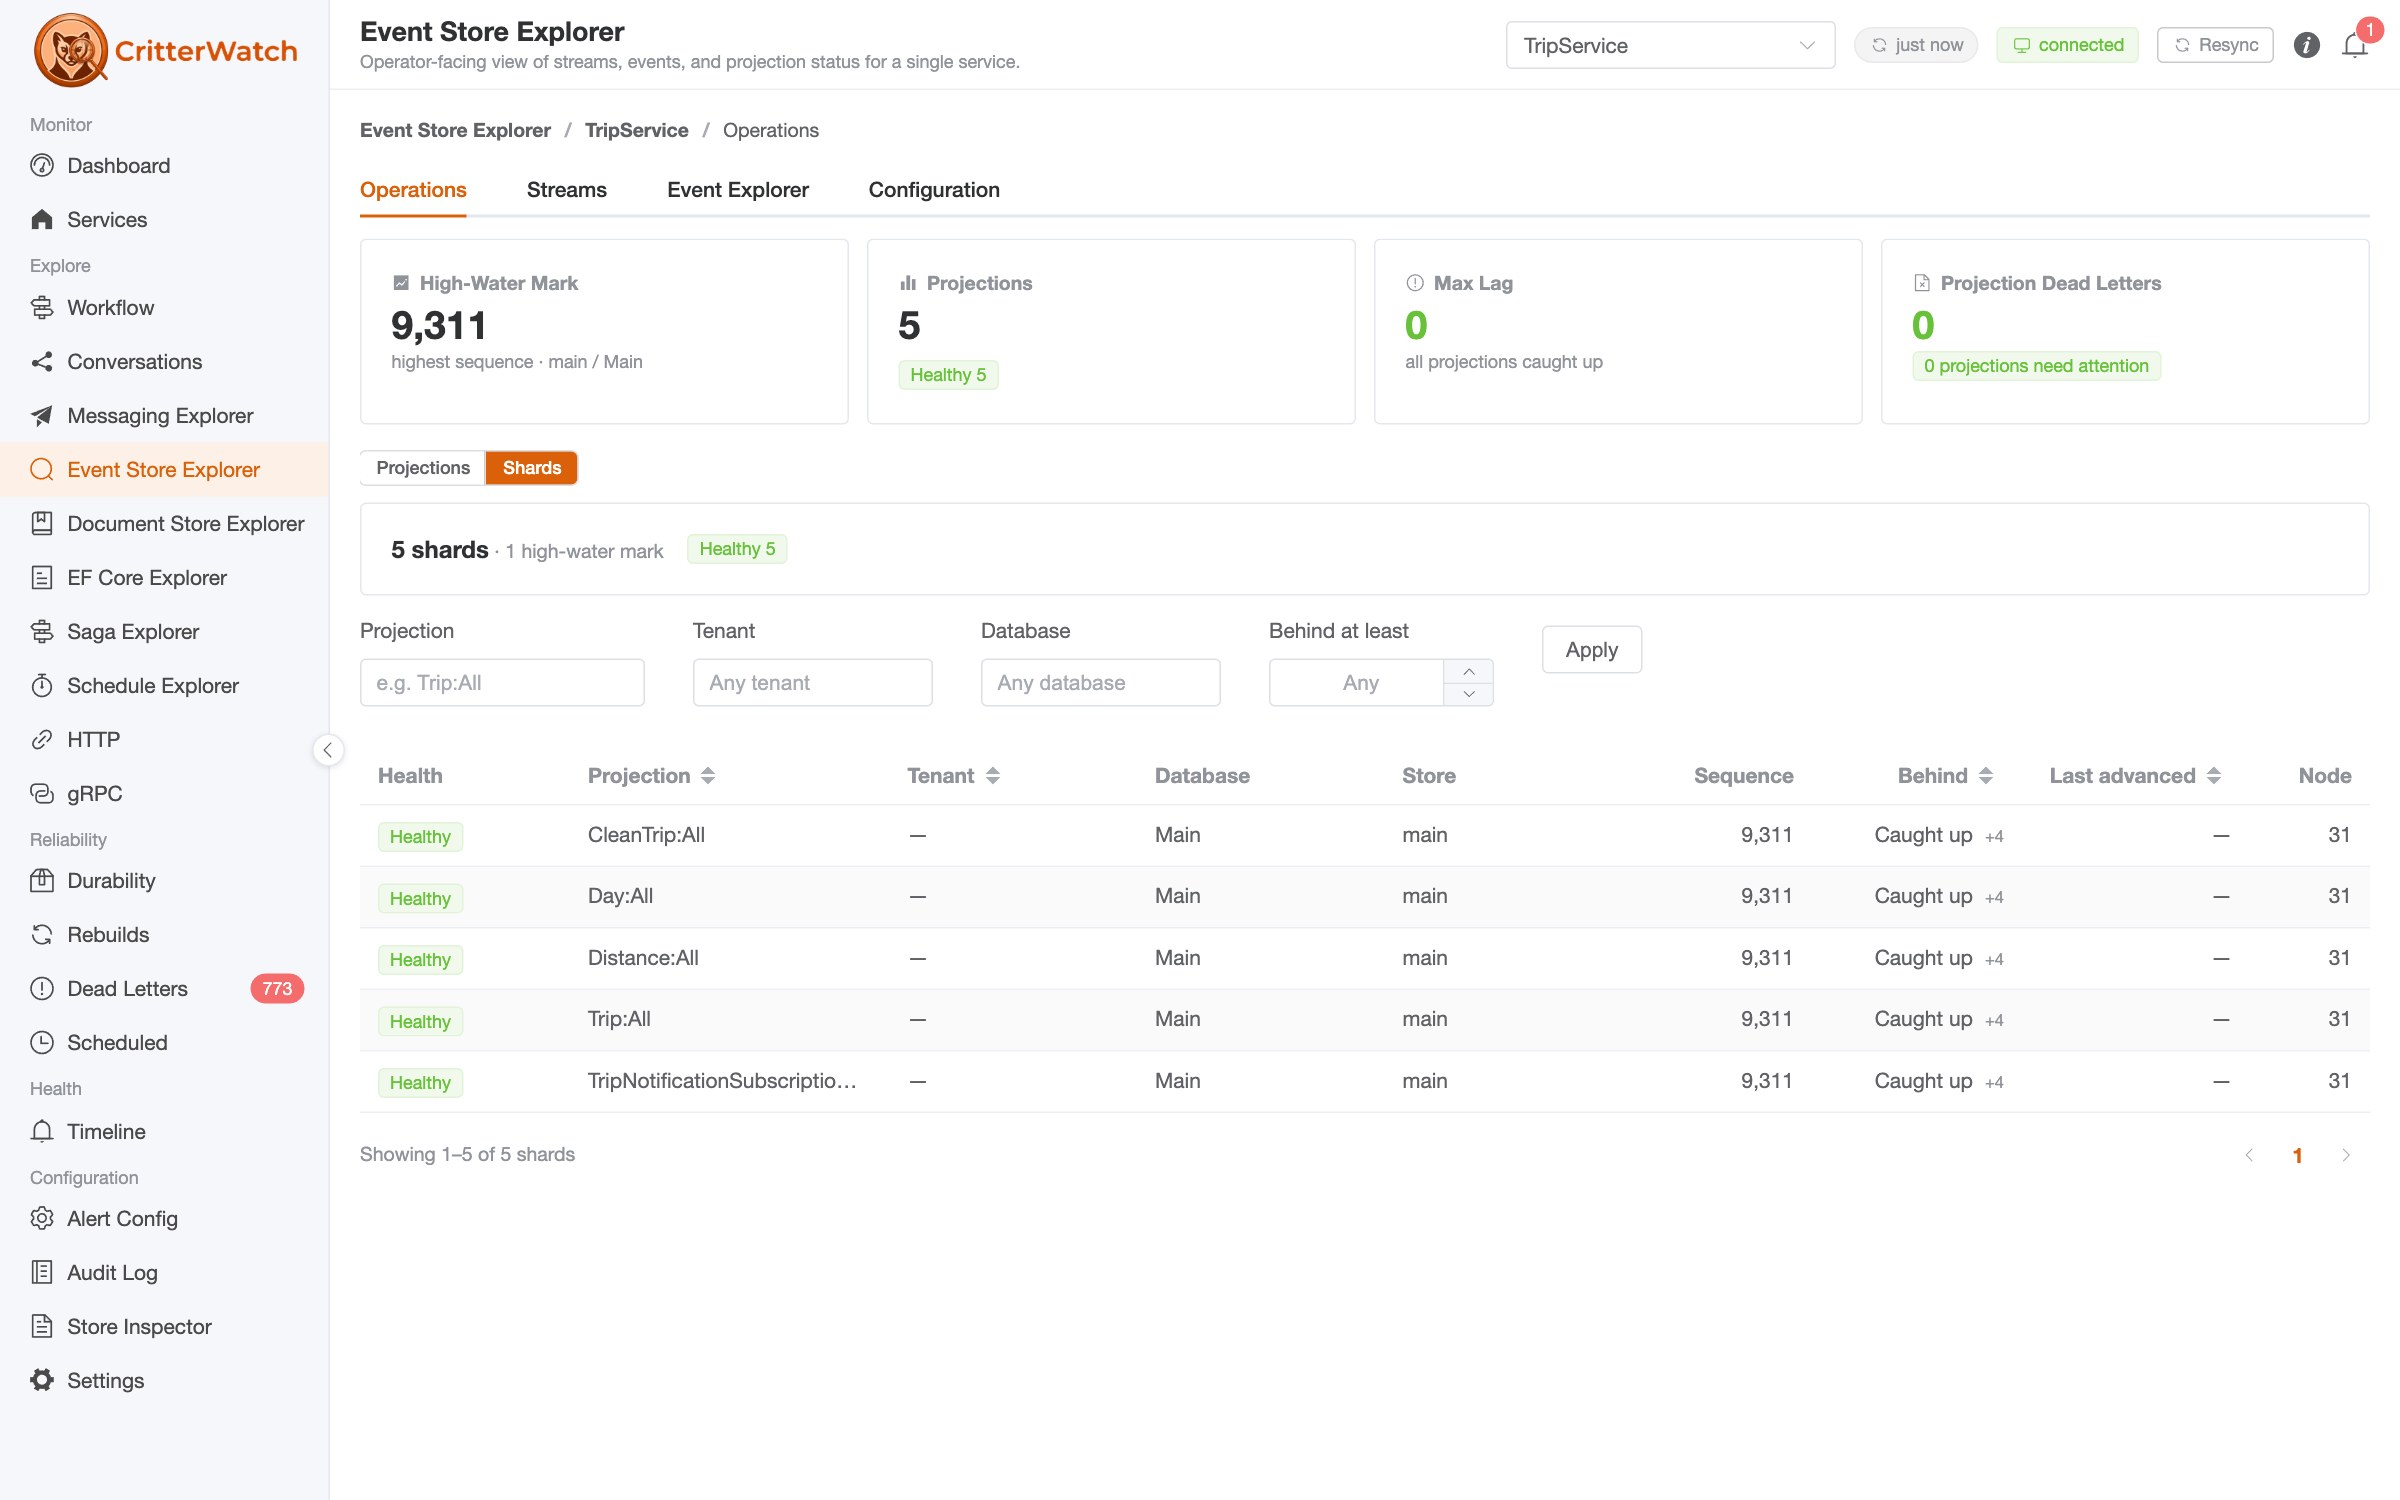The width and height of the screenshot is (2400, 1500).
Task: Switch to Projections segmented toggle
Action: coord(423,468)
